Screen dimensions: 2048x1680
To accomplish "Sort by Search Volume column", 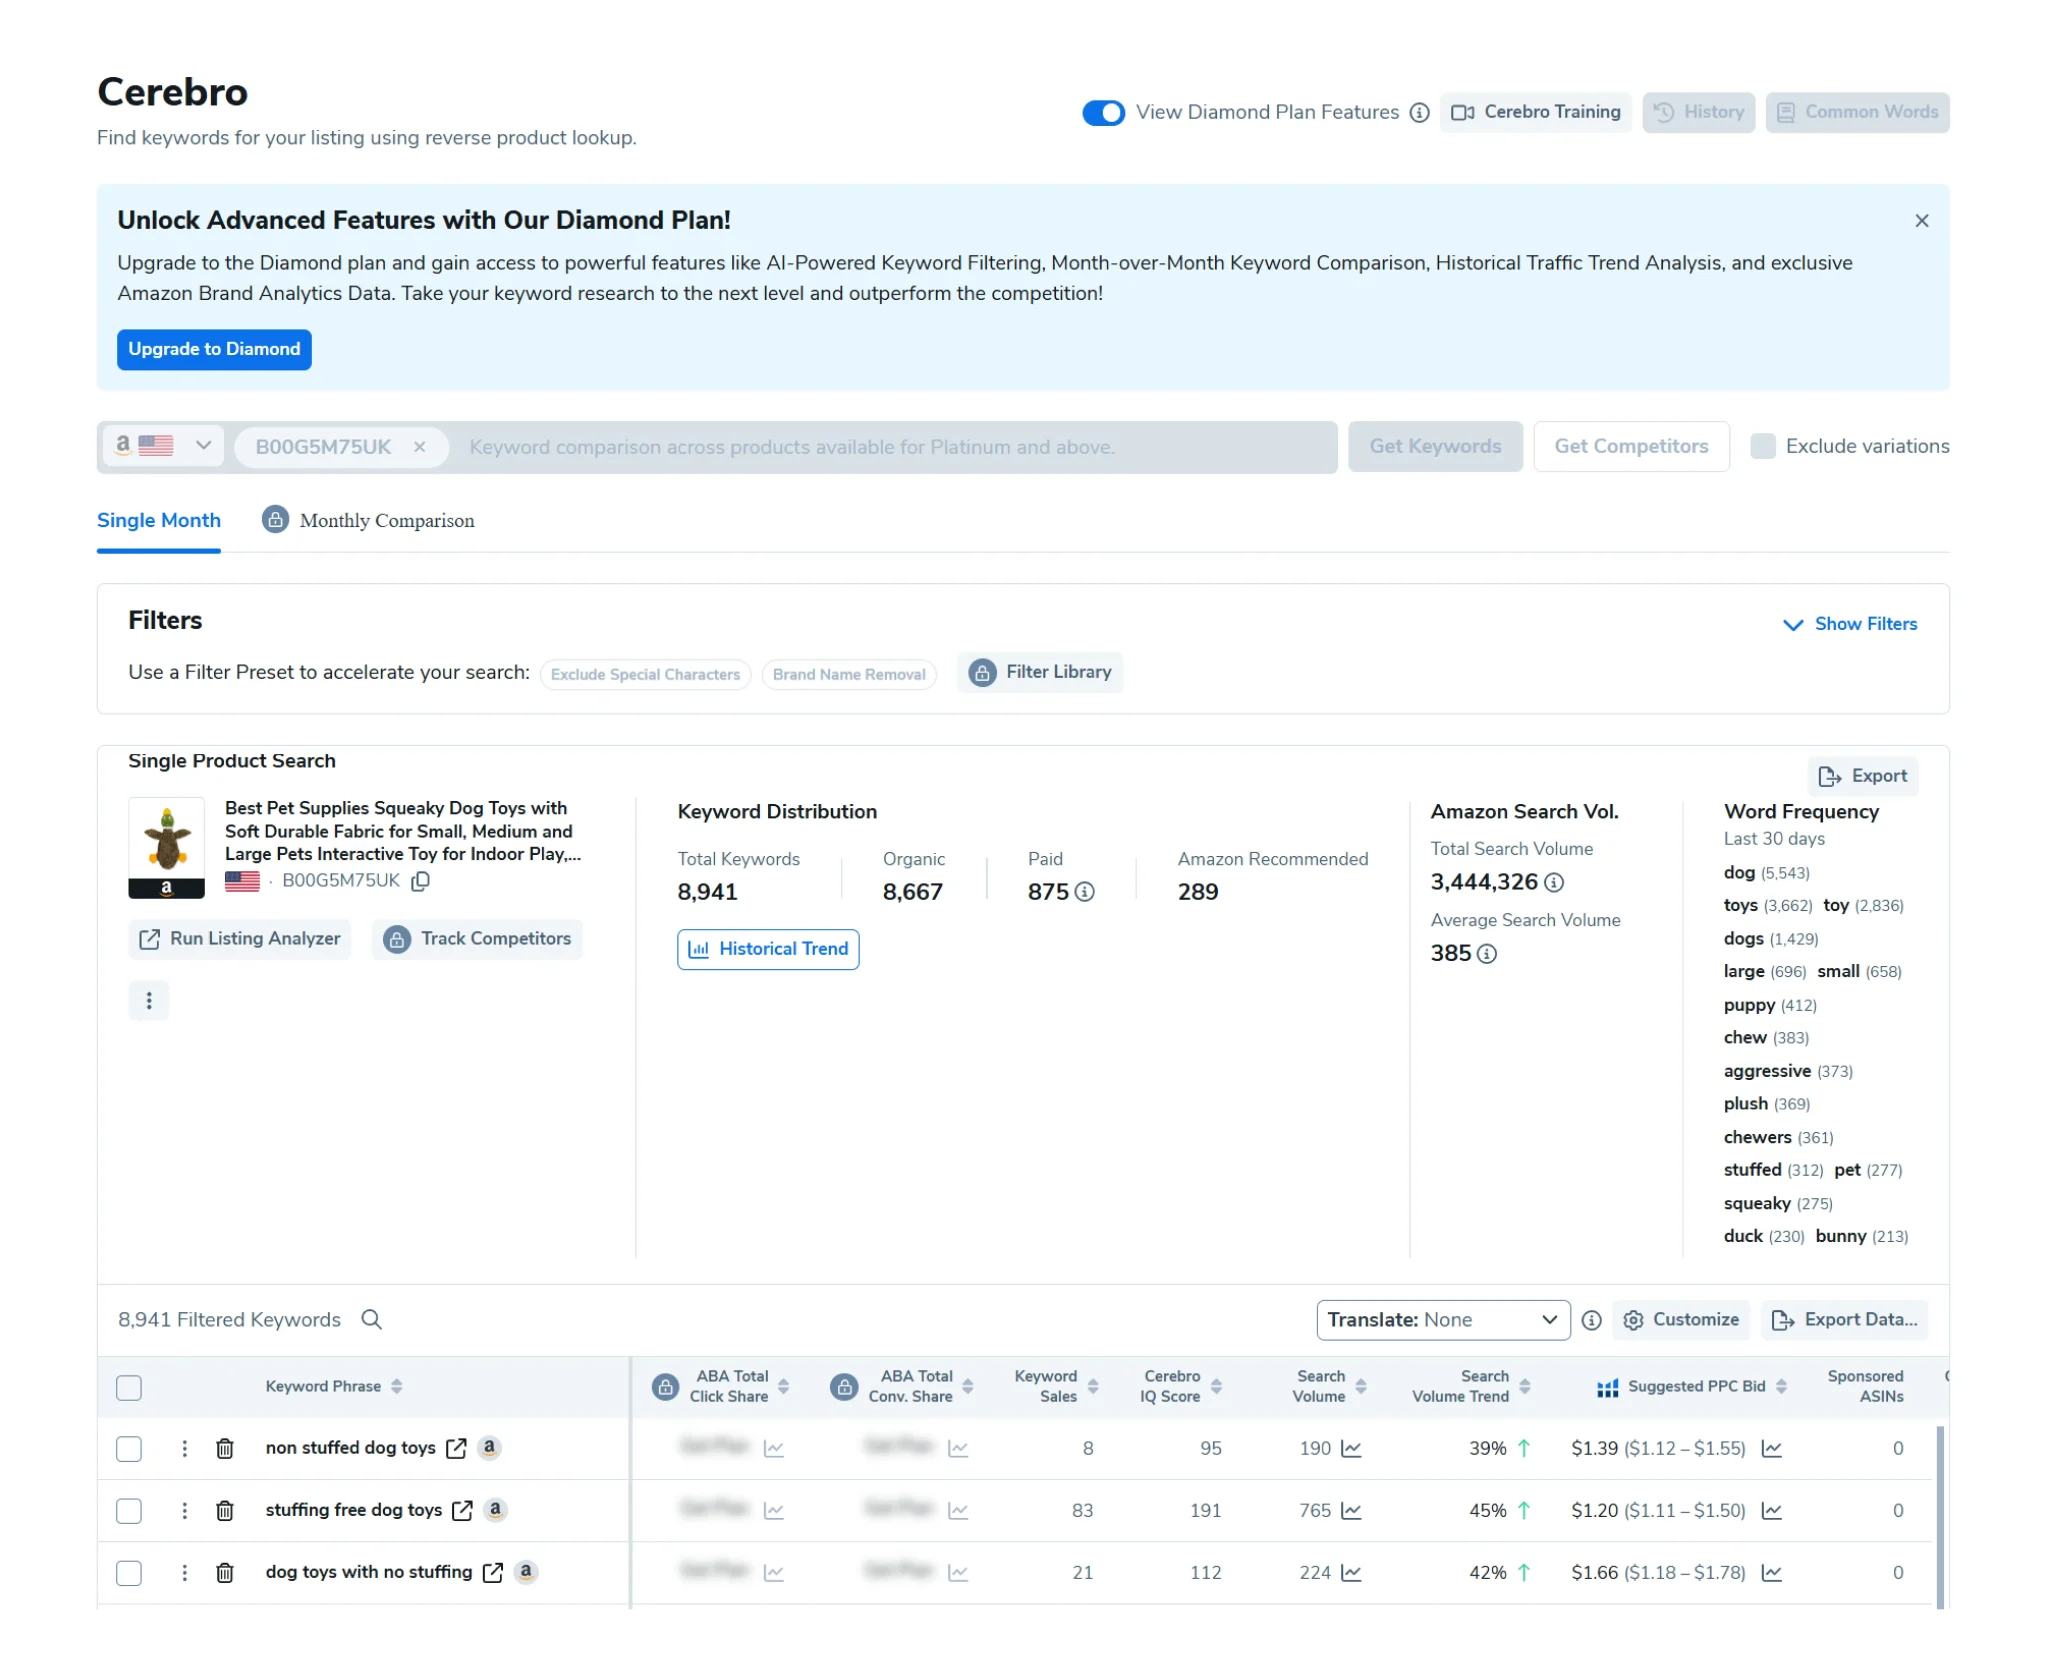I will point(1360,1387).
